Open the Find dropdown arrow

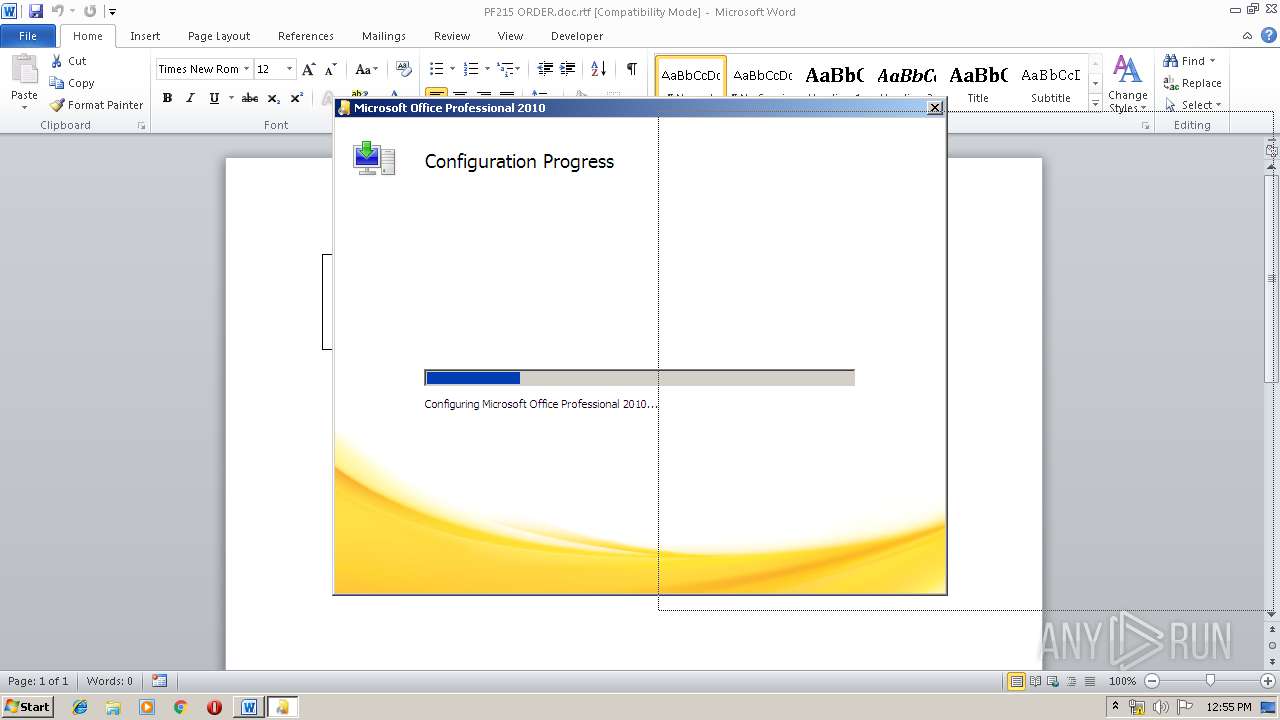[x=1213, y=61]
